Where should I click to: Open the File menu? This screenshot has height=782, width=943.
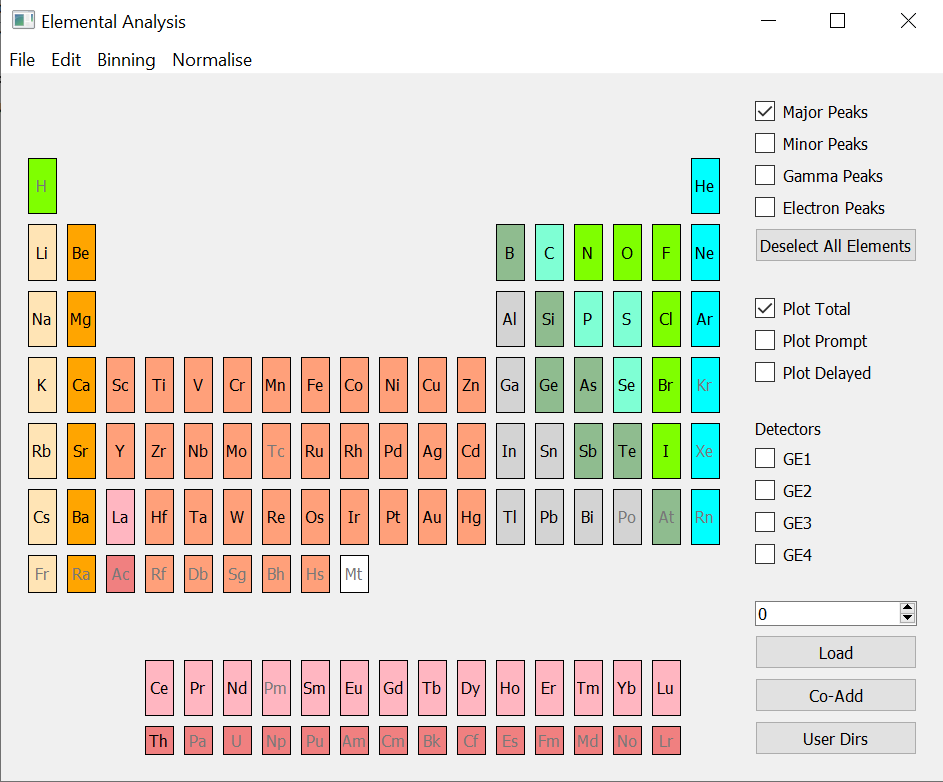tap(22, 60)
